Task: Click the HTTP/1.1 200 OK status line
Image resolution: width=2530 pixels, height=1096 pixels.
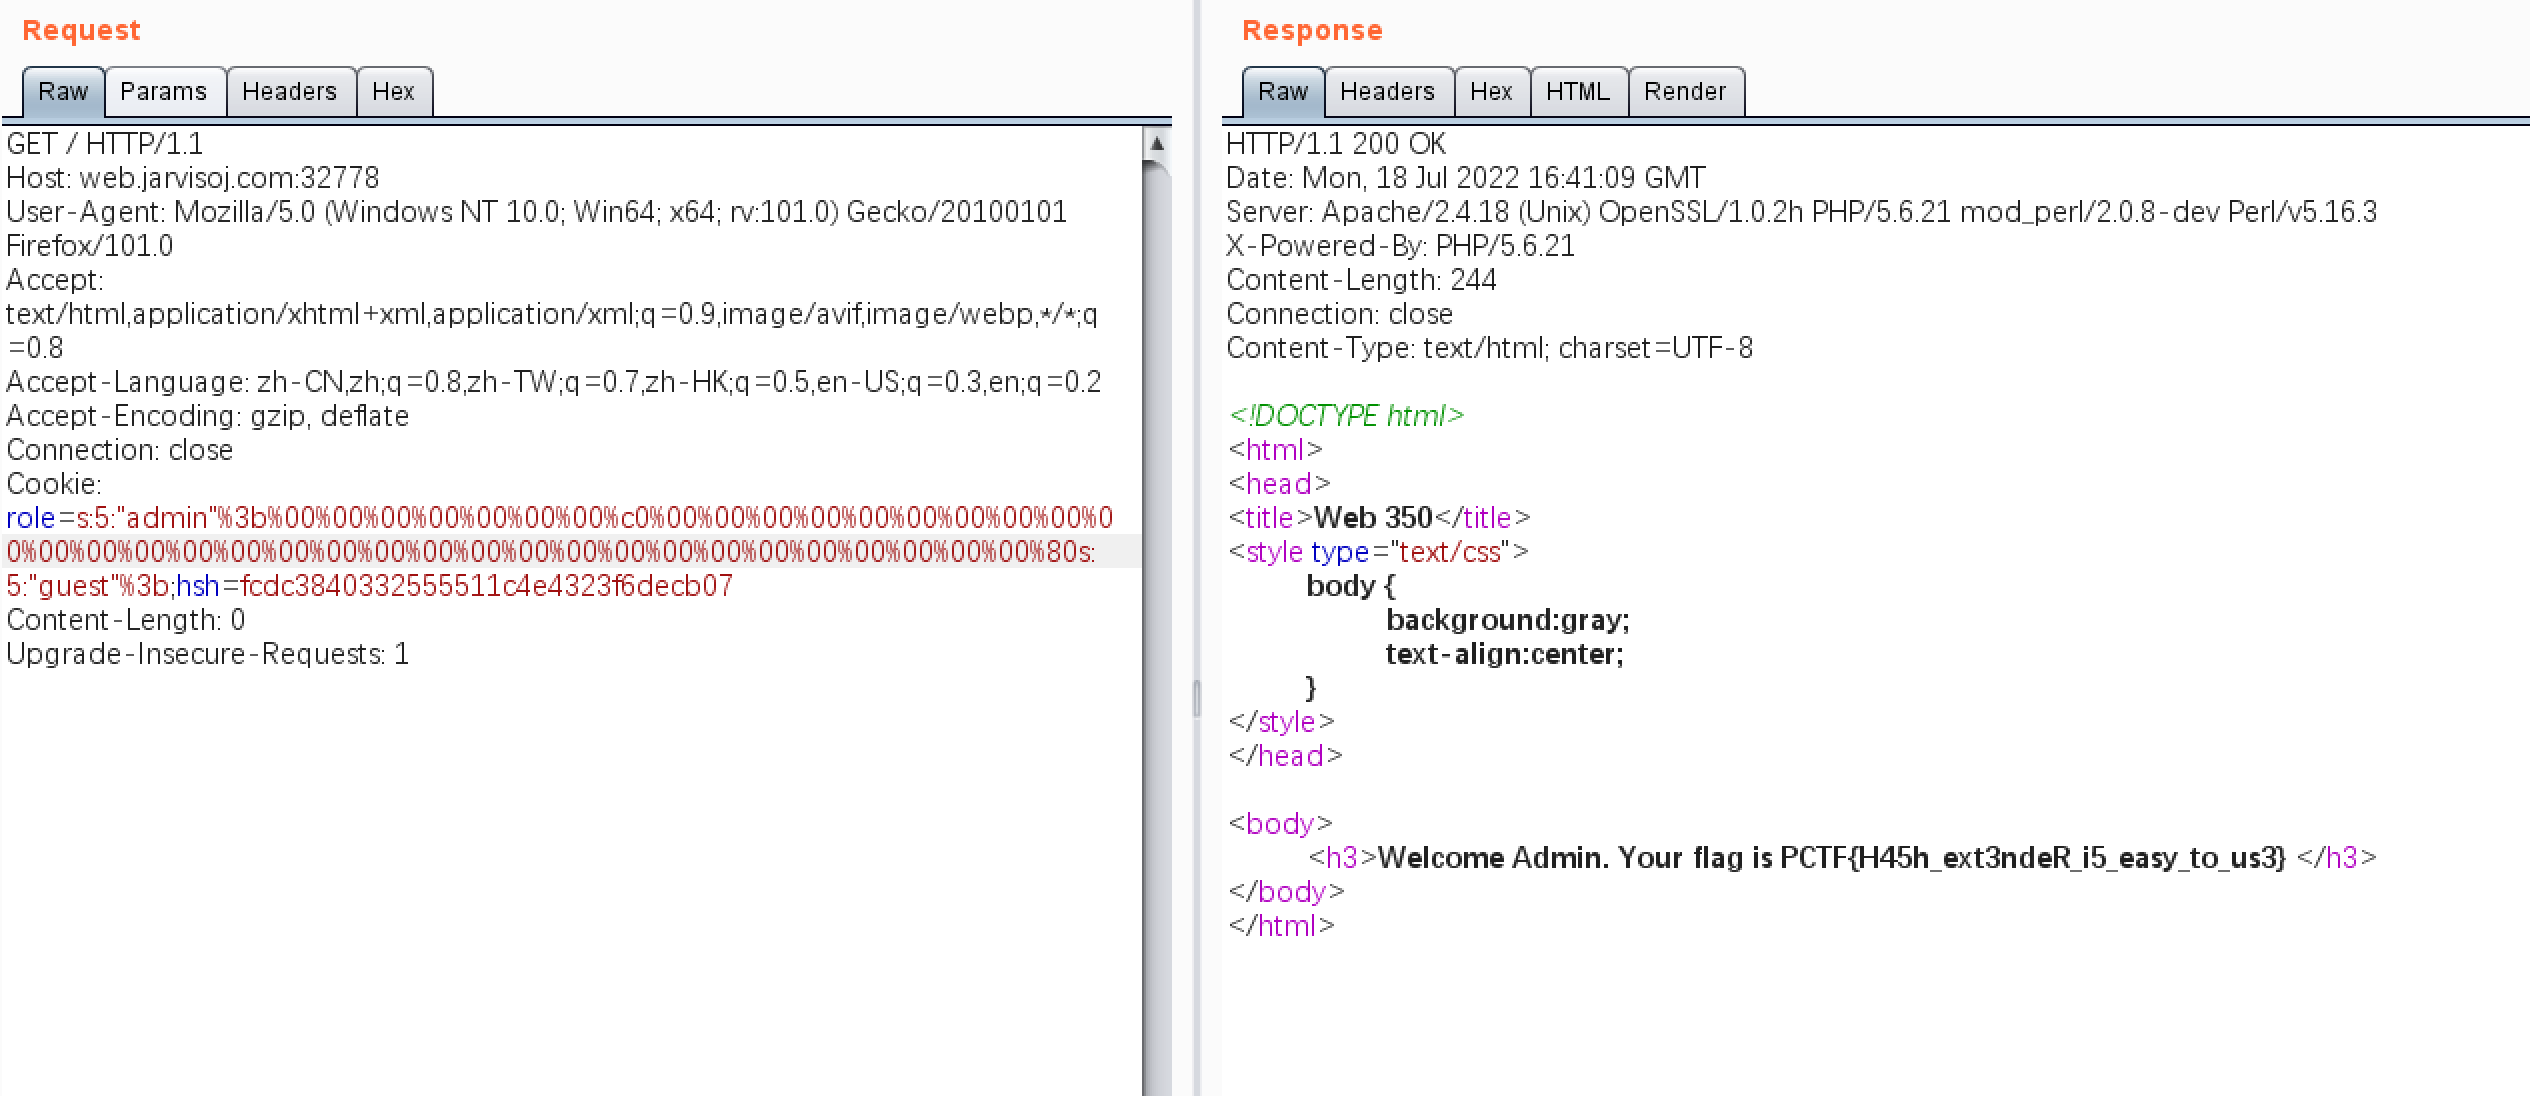Action: [x=1336, y=144]
